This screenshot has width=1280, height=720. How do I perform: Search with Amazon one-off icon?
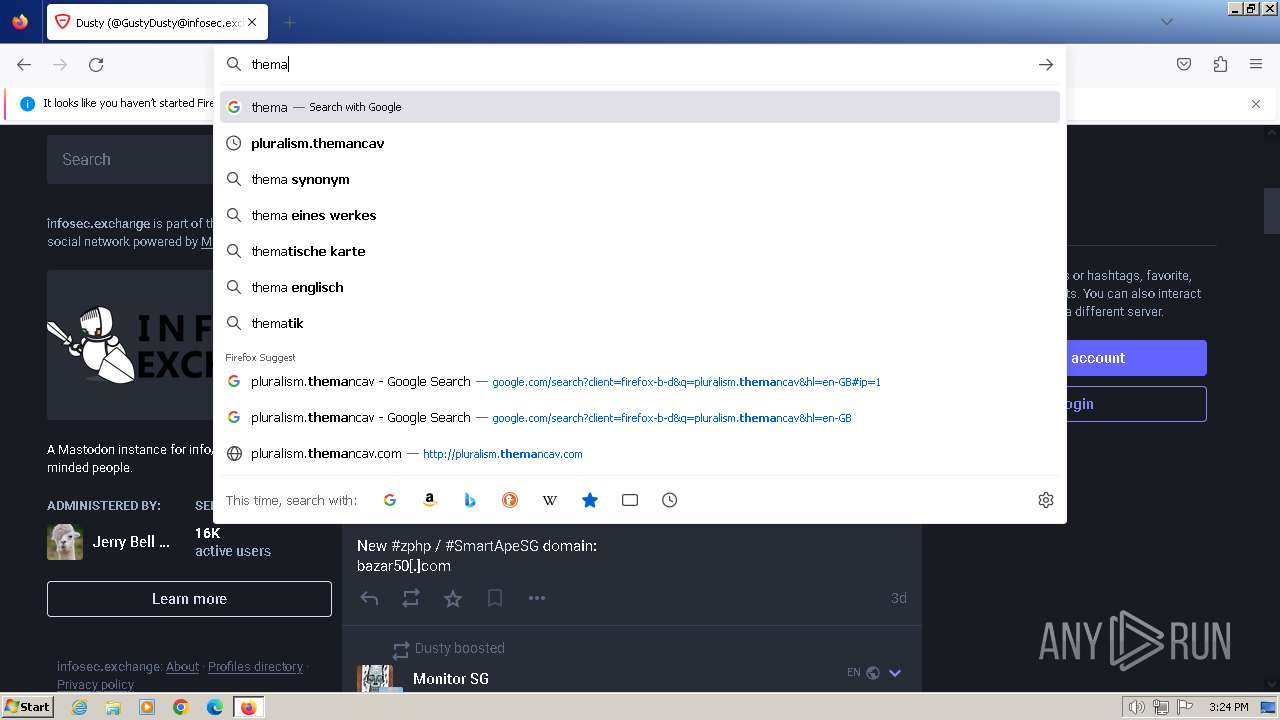pos(430,500)
